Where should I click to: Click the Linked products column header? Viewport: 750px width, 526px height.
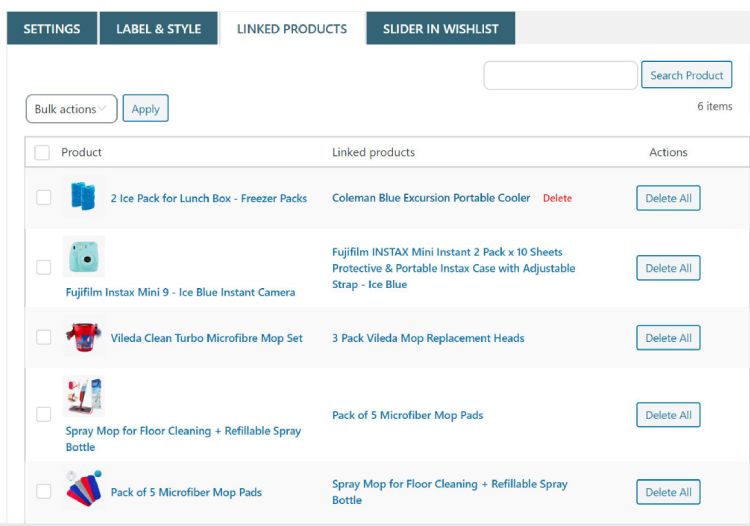pyautogui.click(x=374, y=152)
